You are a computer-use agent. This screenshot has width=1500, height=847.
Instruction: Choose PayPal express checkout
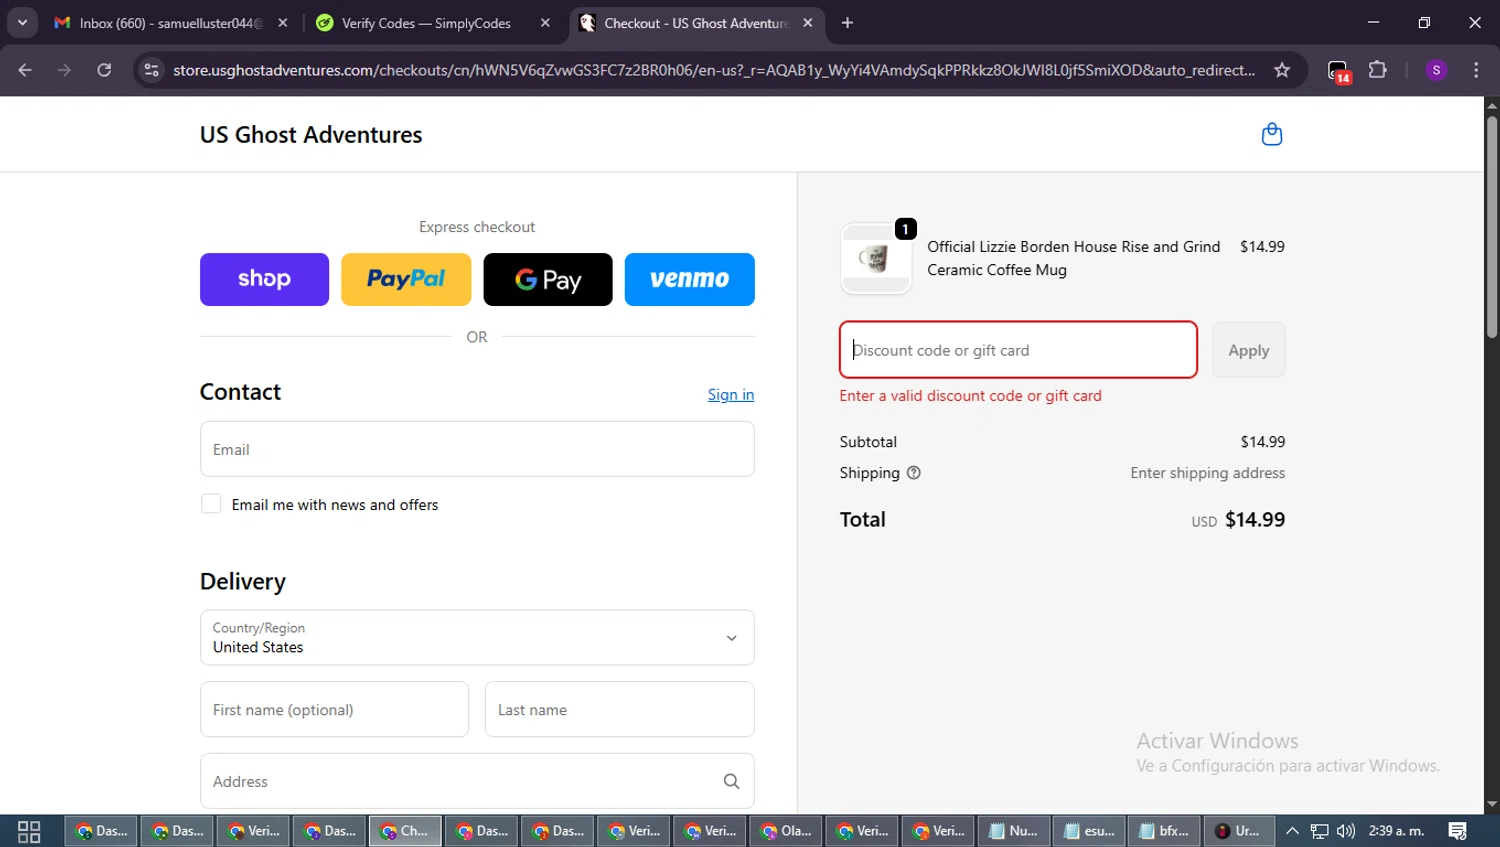click(406, 279)
